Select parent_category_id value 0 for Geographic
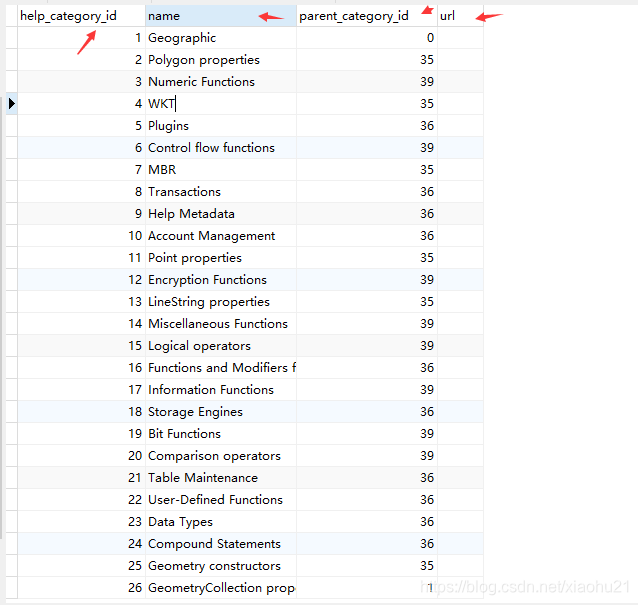This screenshot has width=638, height=605. (x=367, y=38)
